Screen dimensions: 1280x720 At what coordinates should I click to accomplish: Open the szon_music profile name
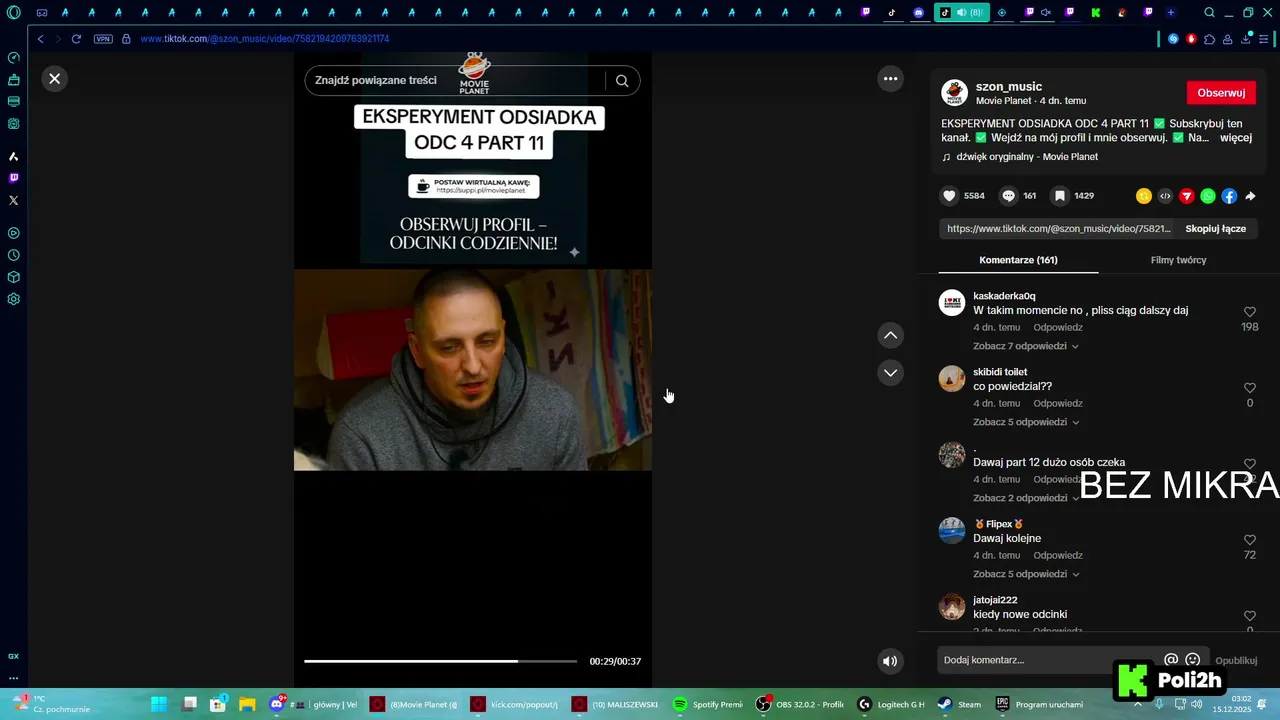coord(1009,87)
